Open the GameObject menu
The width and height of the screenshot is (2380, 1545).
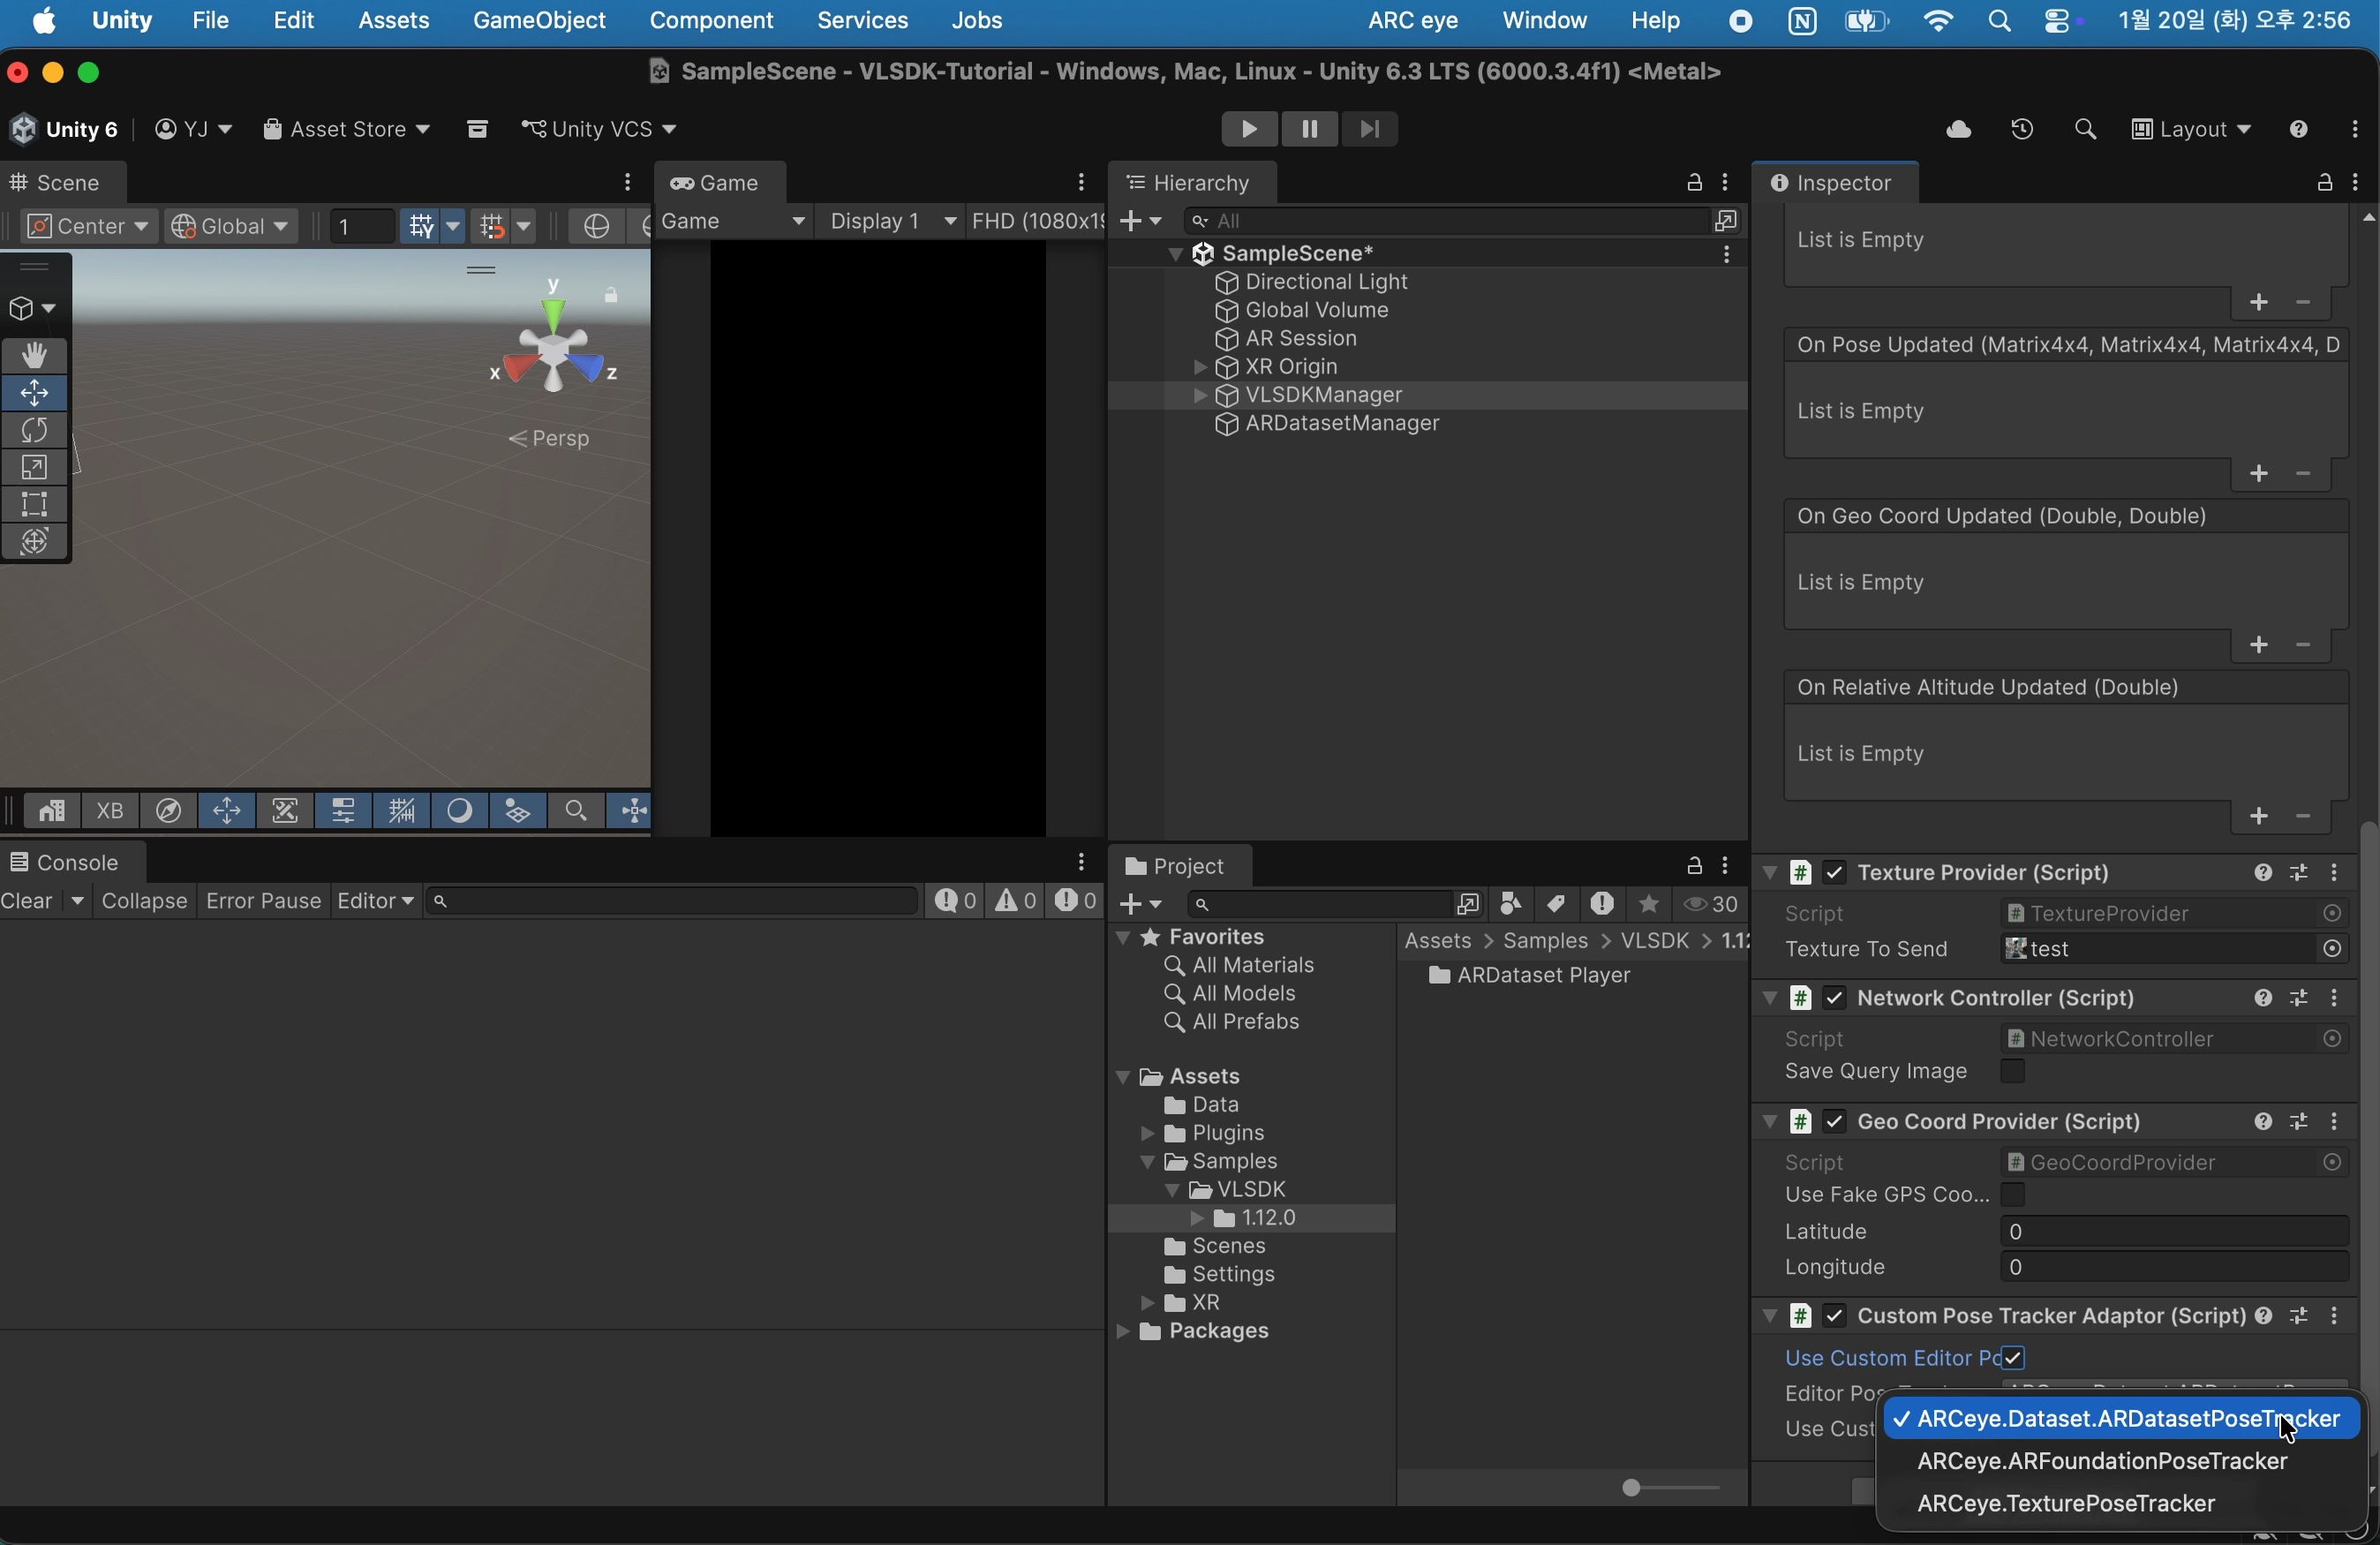tap(539, 21)
